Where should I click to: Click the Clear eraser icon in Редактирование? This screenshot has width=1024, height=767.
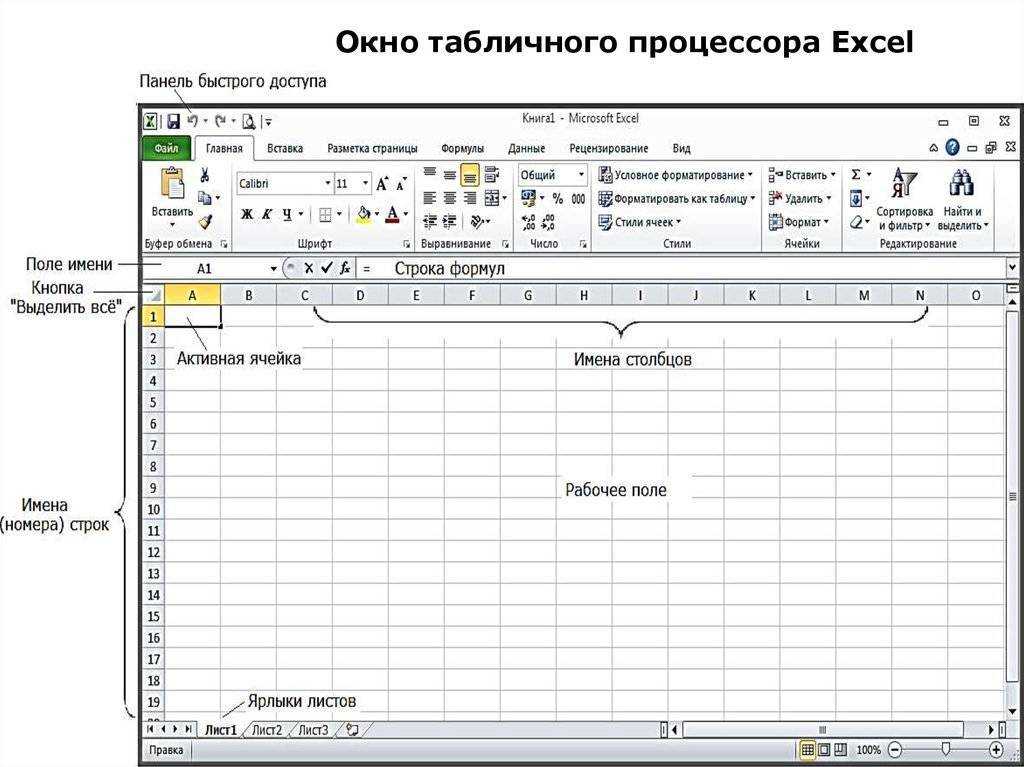[x=856, y=223]
